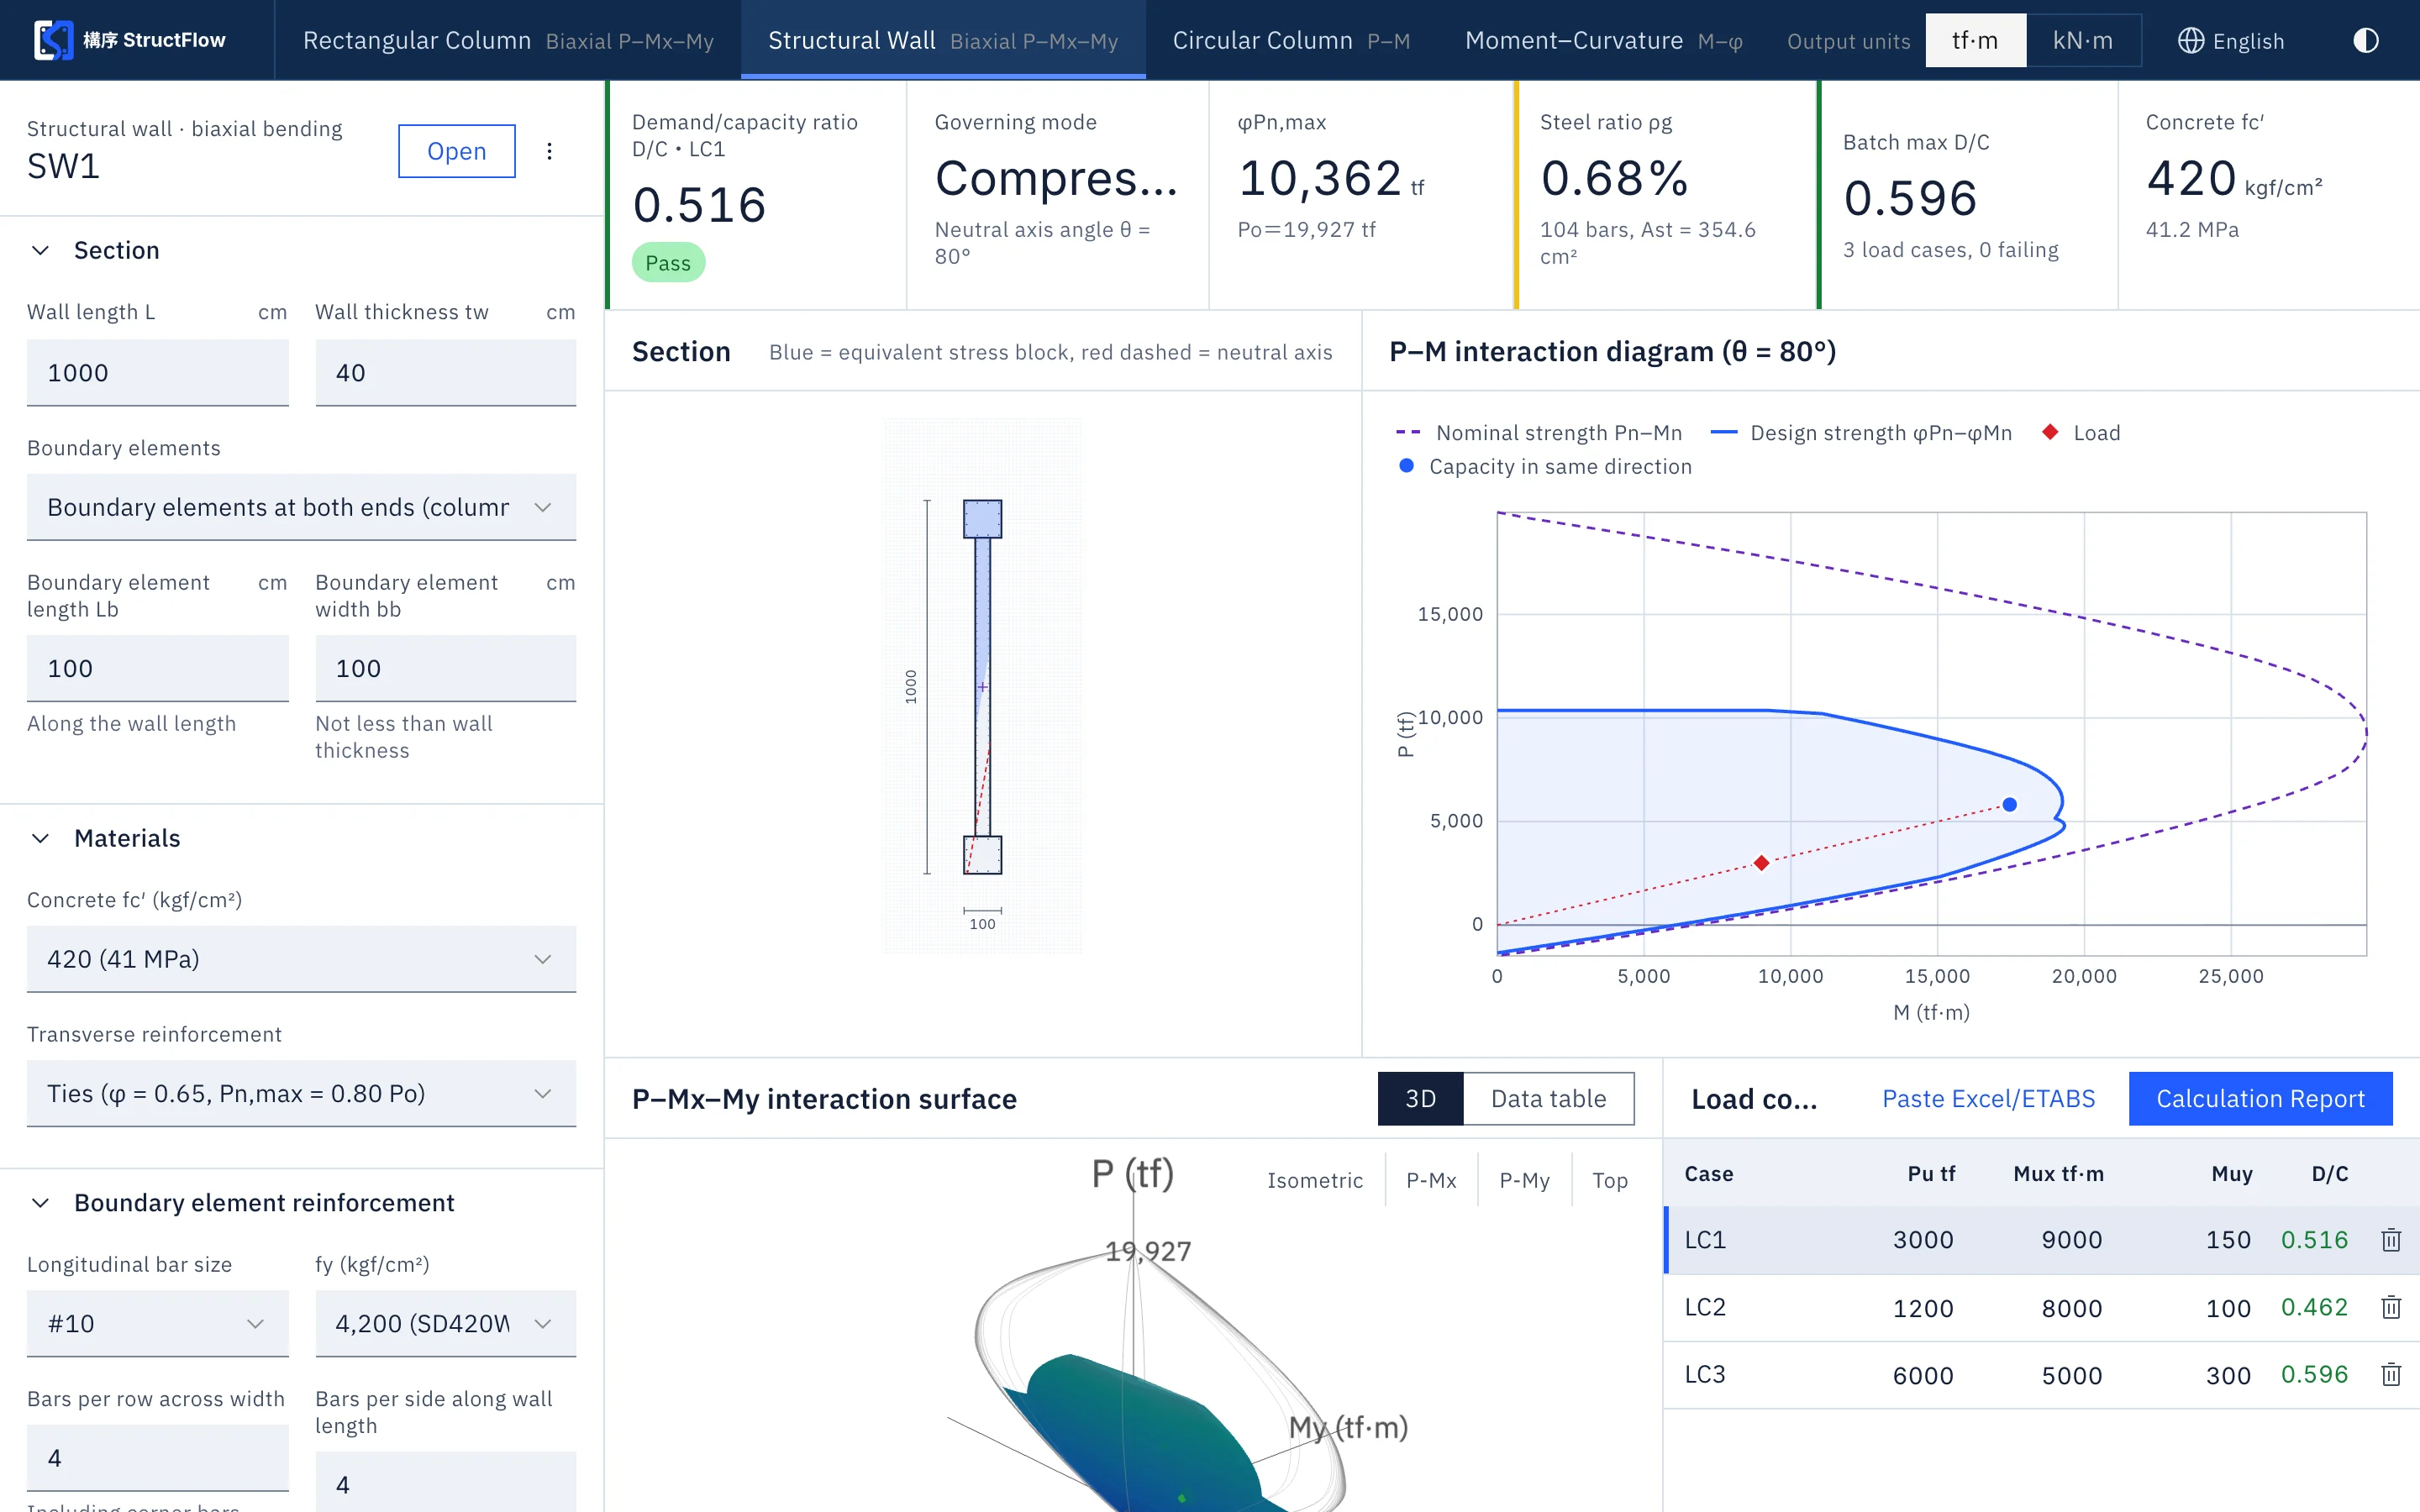This screenshot has width=2420, height=1512.
Task: Switch output units to tf·m
Action: [1975, 40]
